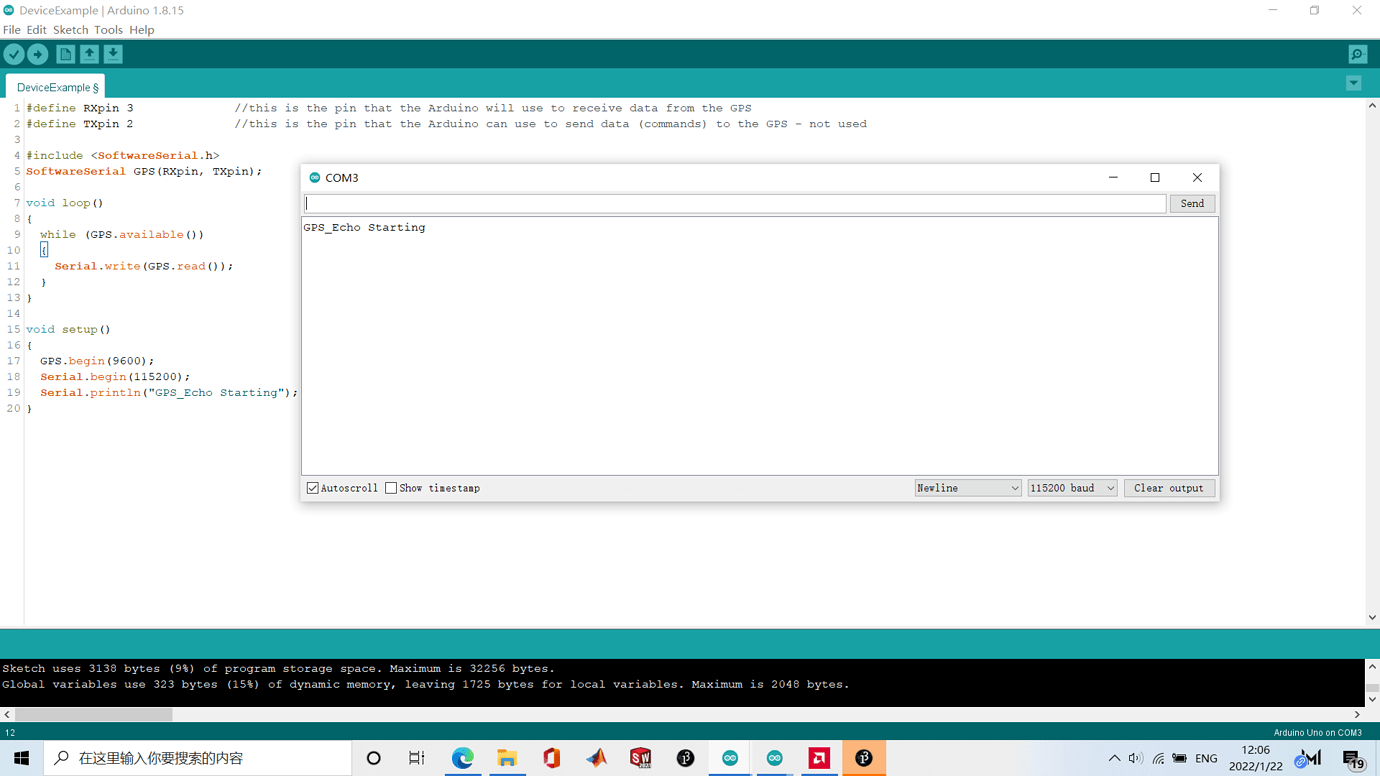Open the Tools menu
1380x776 pixels.
[108, 29]
